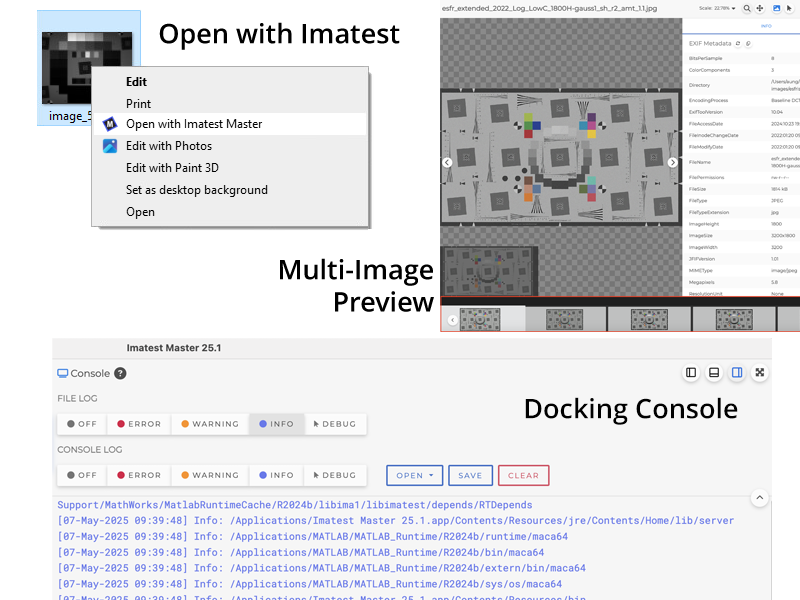Choose Edit with Paint 3D
The height and width of the screenshot is (600, 800).
click(231, 168)
